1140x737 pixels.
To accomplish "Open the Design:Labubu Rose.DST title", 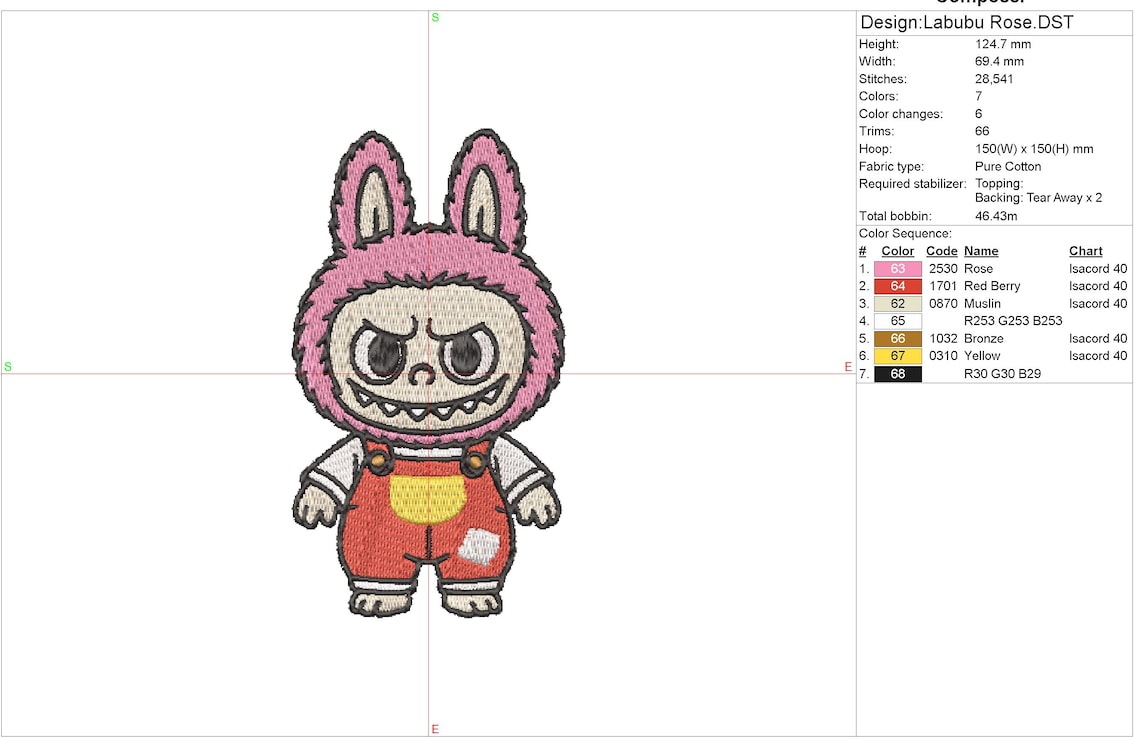I will pos(965,21).
